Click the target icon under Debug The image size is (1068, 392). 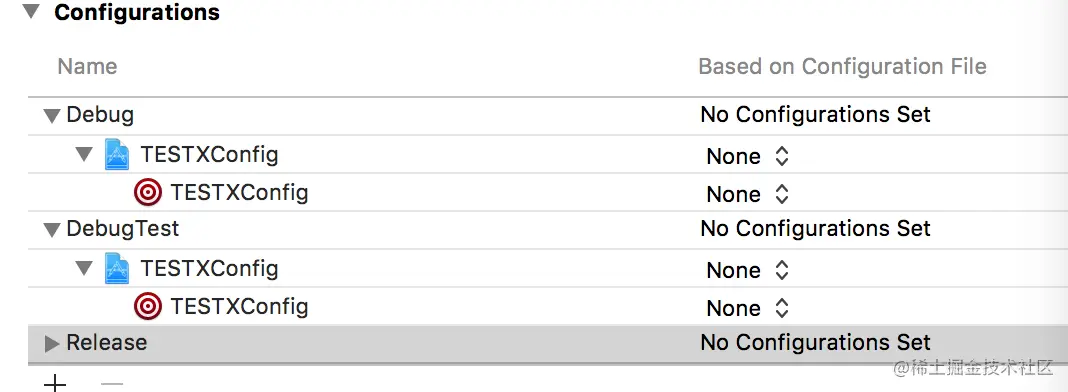[148, 193]
